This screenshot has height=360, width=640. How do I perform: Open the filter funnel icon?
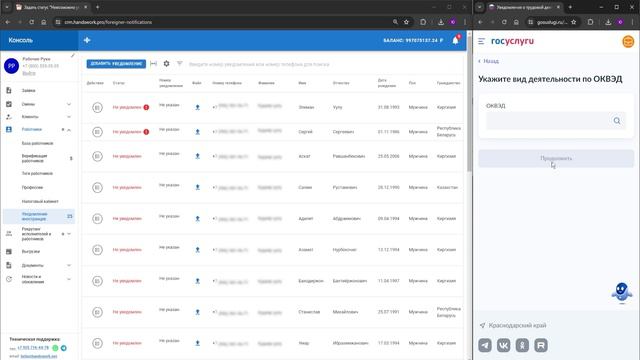coord(179,64)
